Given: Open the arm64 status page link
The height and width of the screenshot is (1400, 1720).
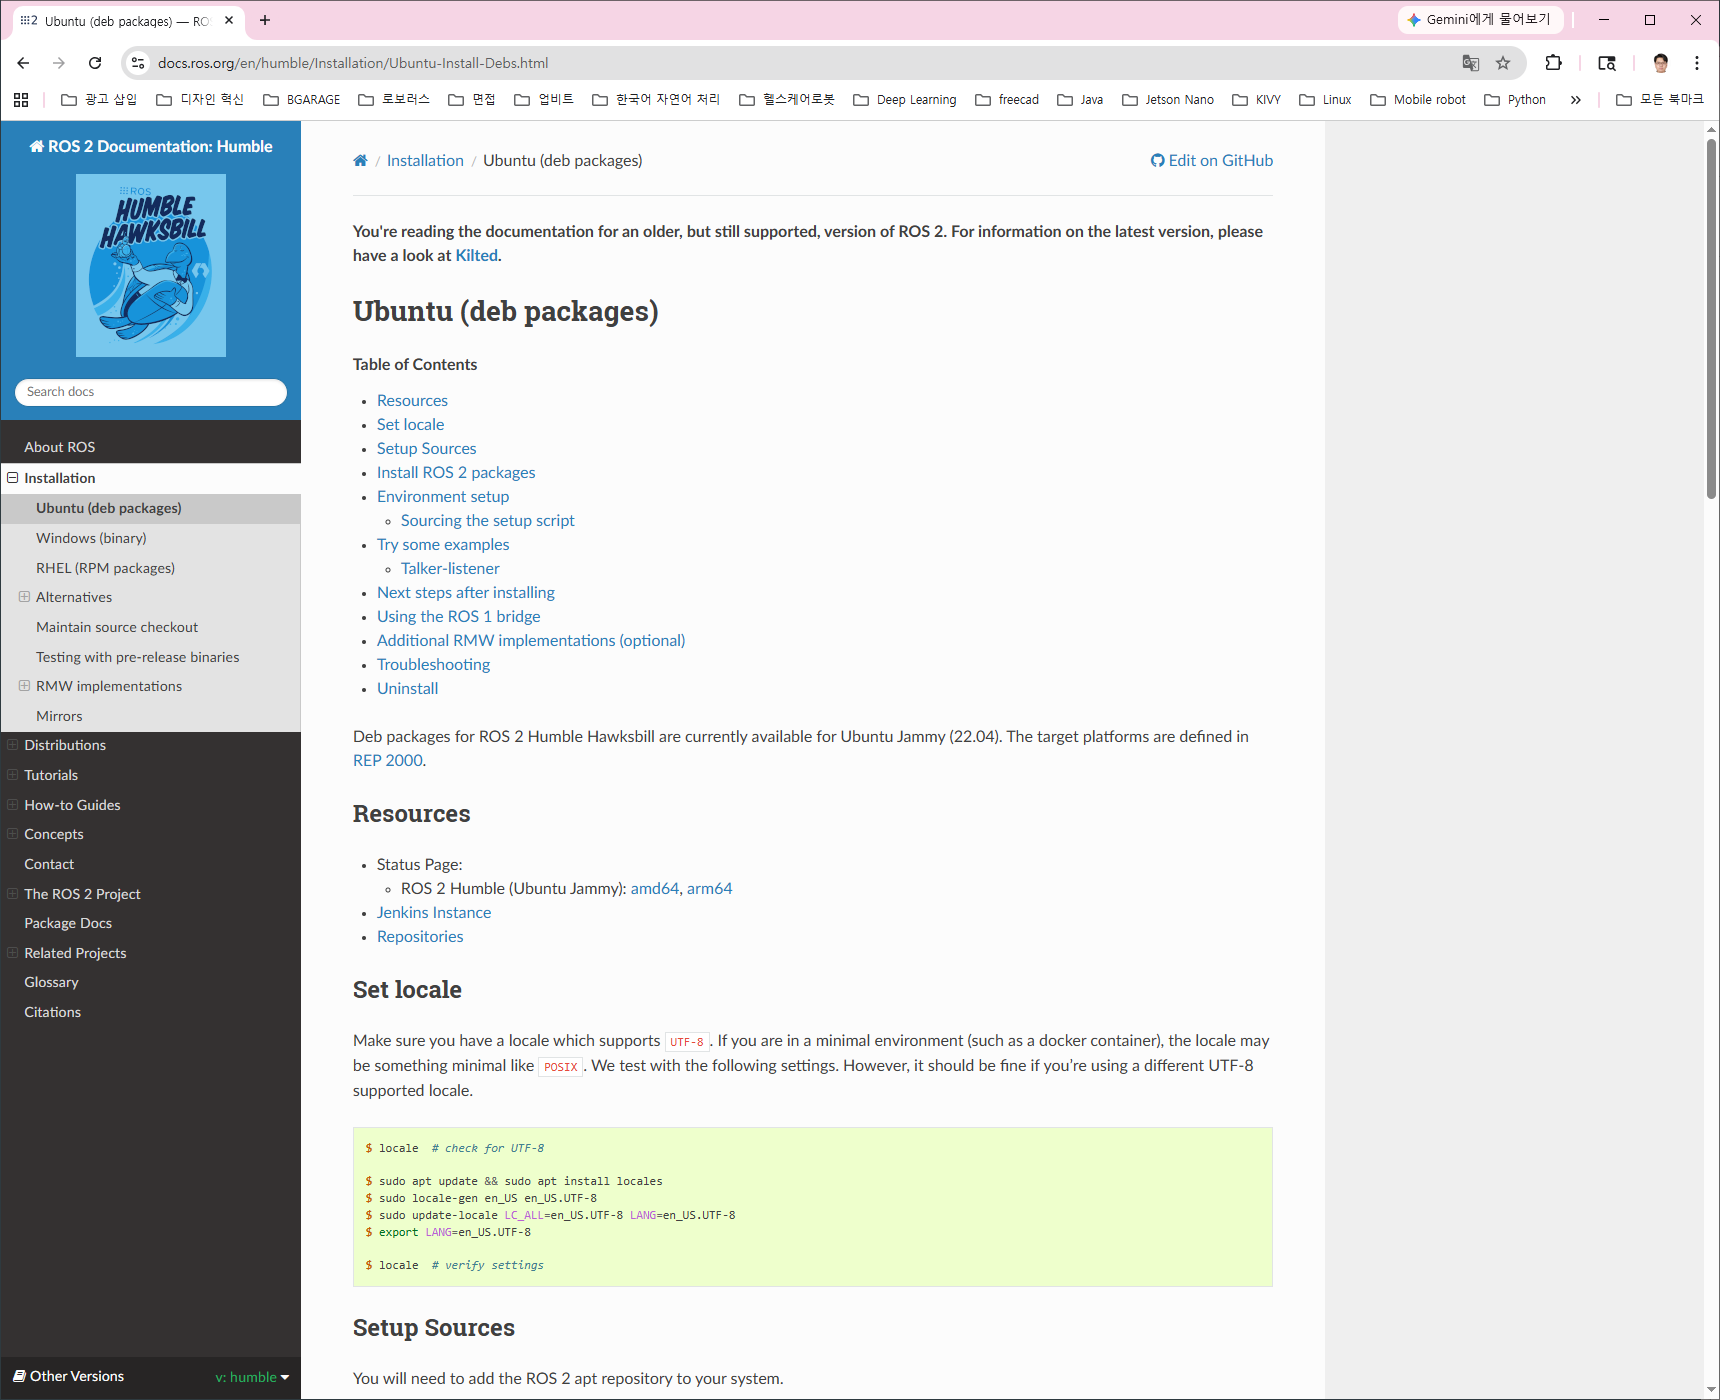Looking at the screenshot, I should coord(709,889).
